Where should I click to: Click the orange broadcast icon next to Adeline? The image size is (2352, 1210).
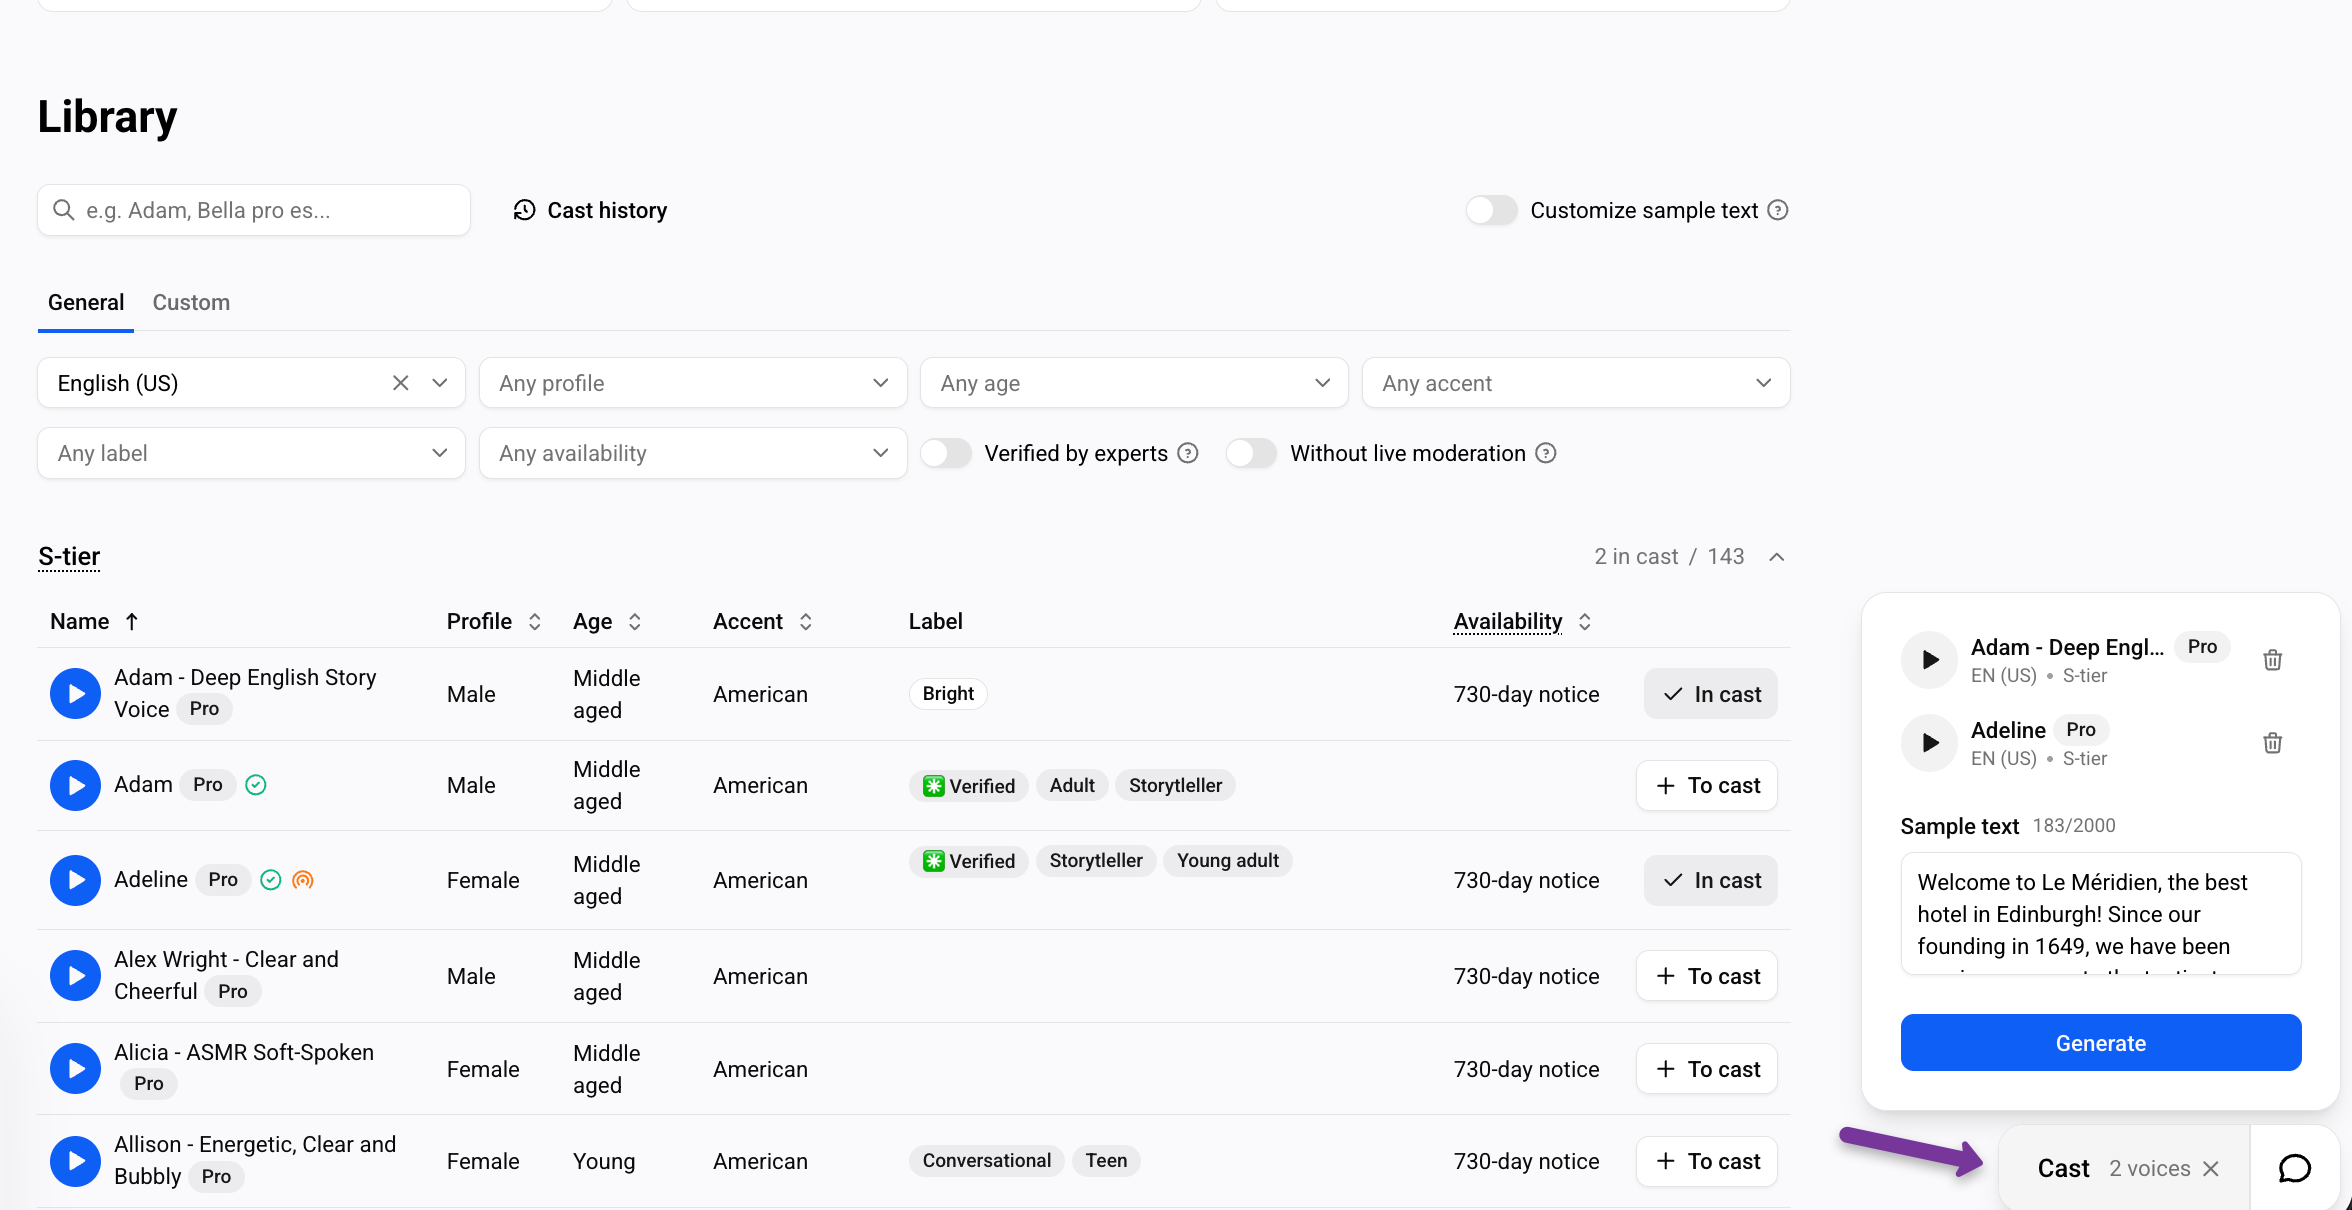click(303, 880)
